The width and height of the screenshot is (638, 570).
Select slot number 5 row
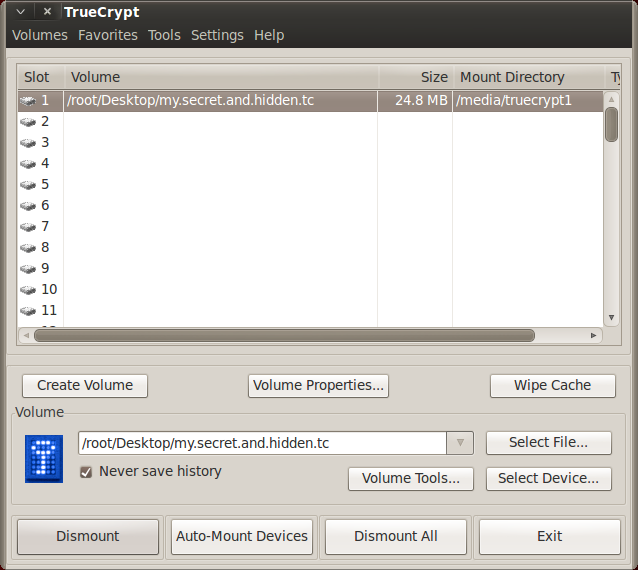(310, 185)
